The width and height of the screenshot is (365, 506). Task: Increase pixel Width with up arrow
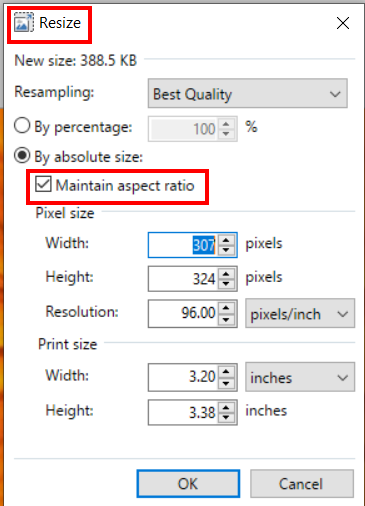pos(226,240)
